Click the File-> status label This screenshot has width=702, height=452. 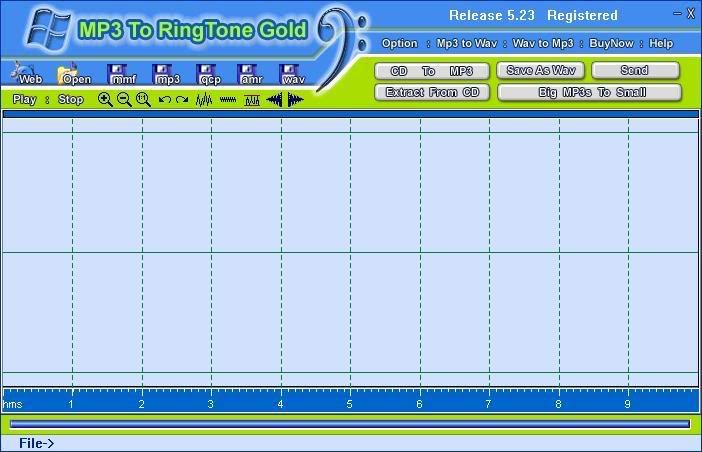pyautogui.click(x=36, y=443)
